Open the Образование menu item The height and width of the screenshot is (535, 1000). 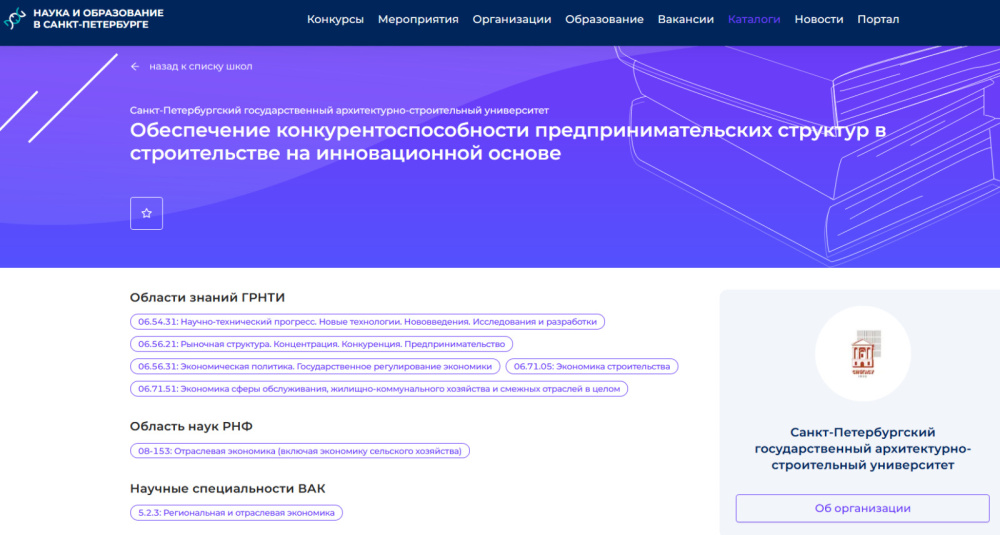[x=604, y=19]
